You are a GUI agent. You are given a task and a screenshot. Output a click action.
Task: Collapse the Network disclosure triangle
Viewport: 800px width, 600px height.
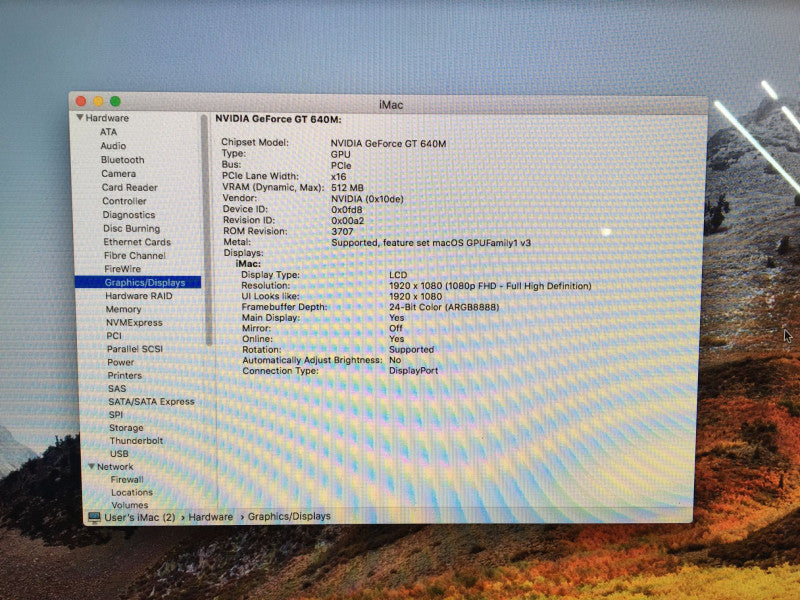91,466
